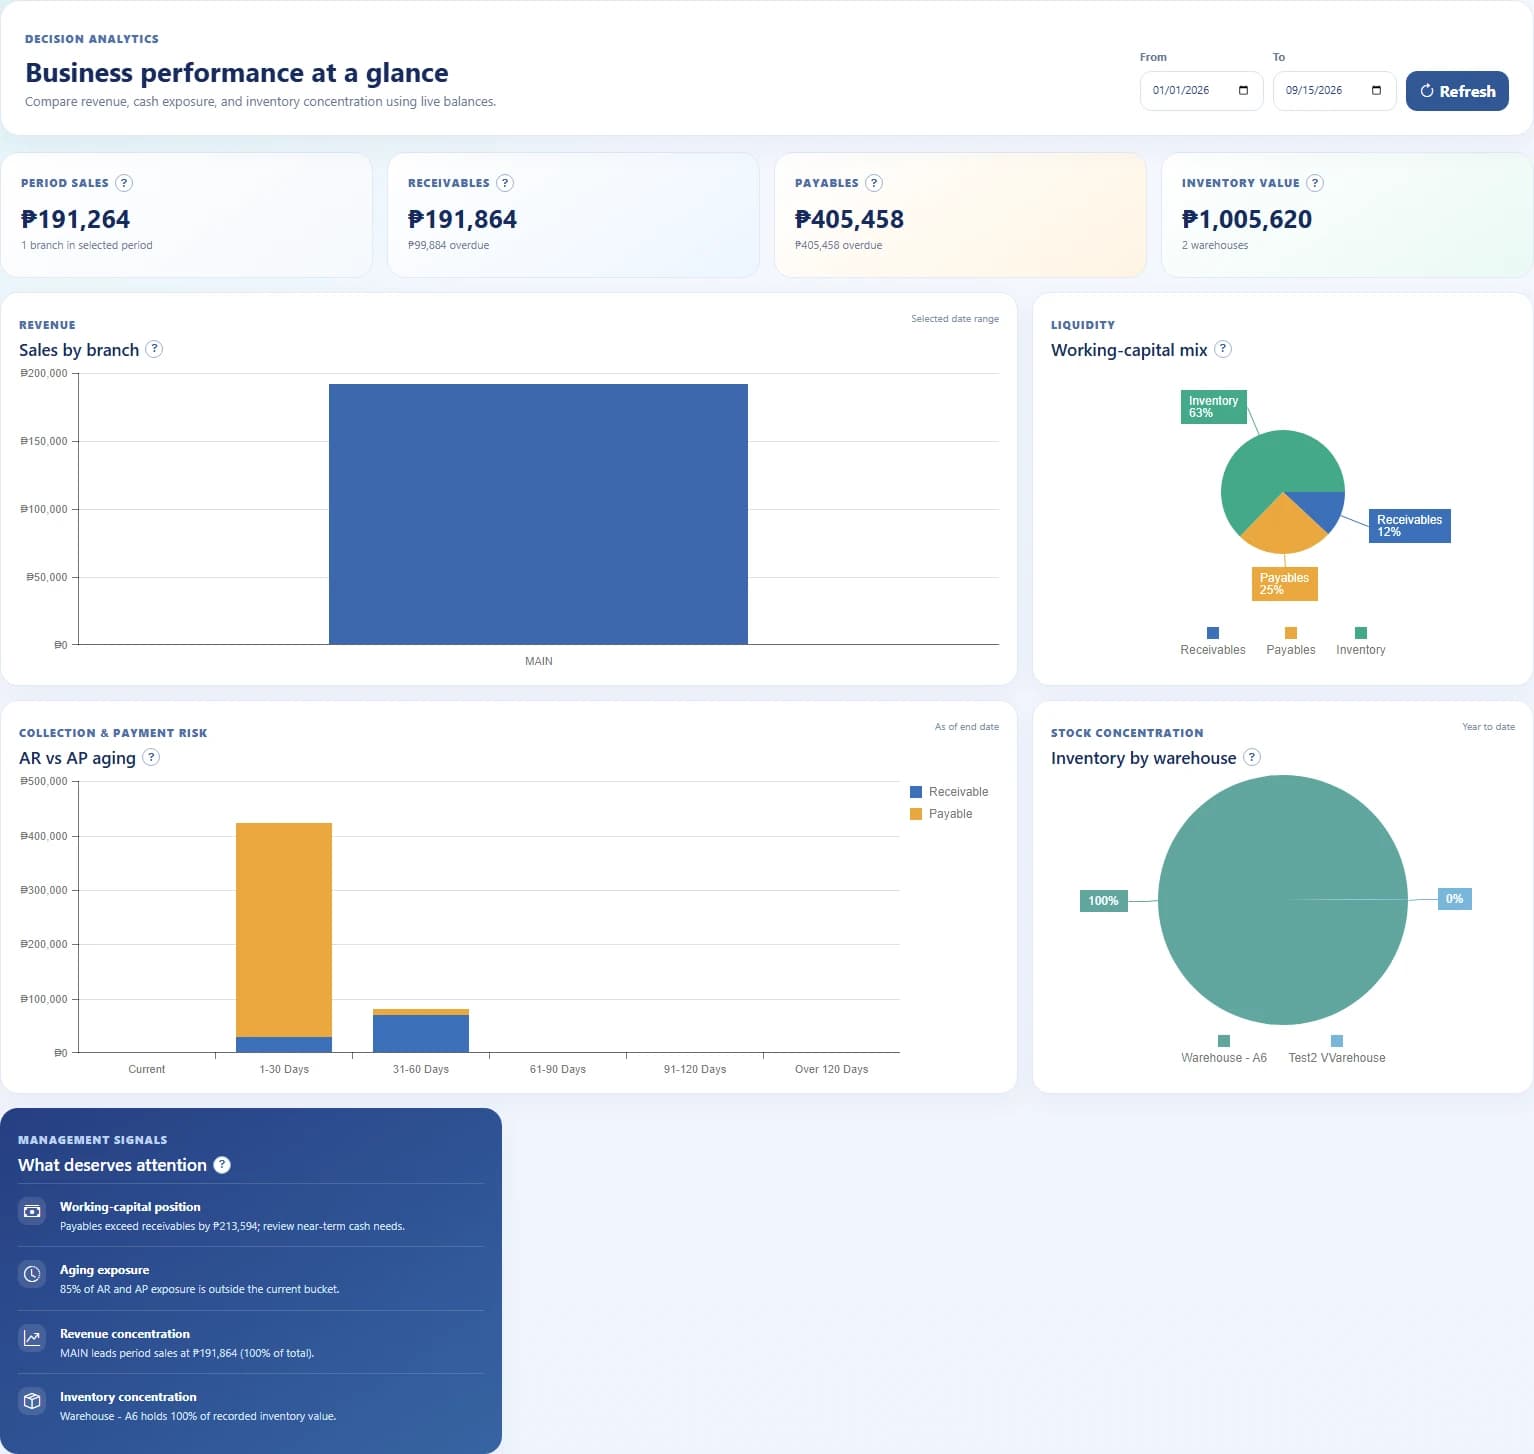
Task: Open help icon beside What deserves attention
Action: (x=222, y=1165)
